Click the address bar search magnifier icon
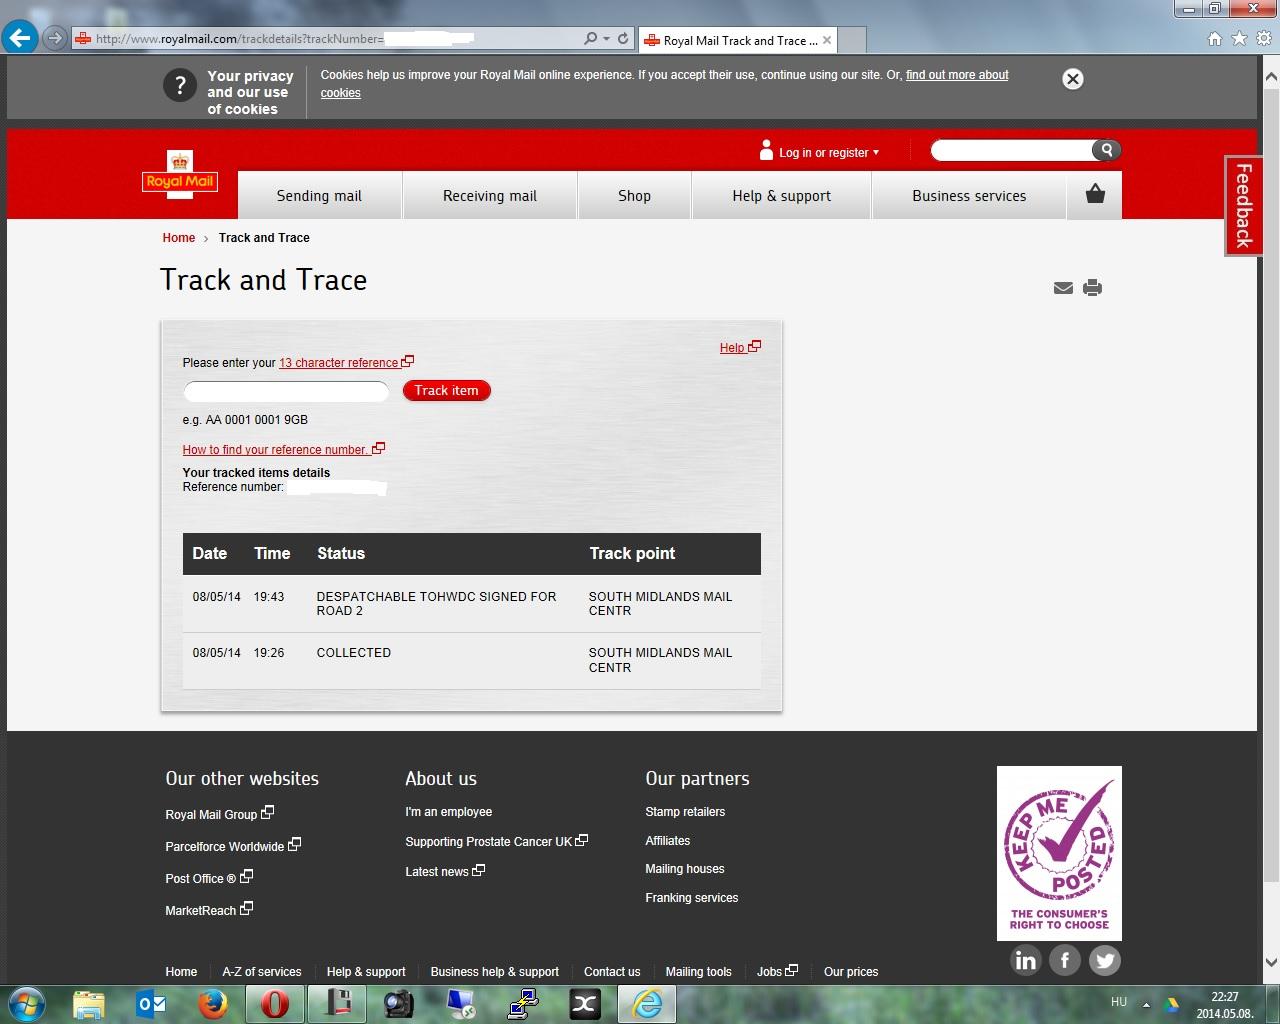 coord(590,39)
